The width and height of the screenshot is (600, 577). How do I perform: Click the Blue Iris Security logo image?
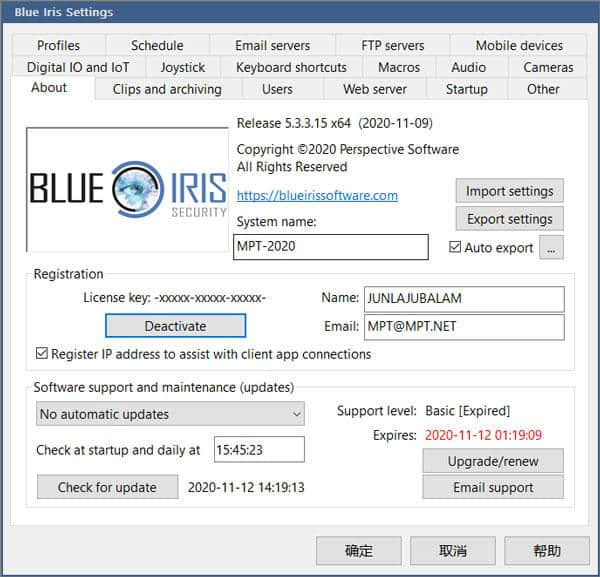point(127,189)
